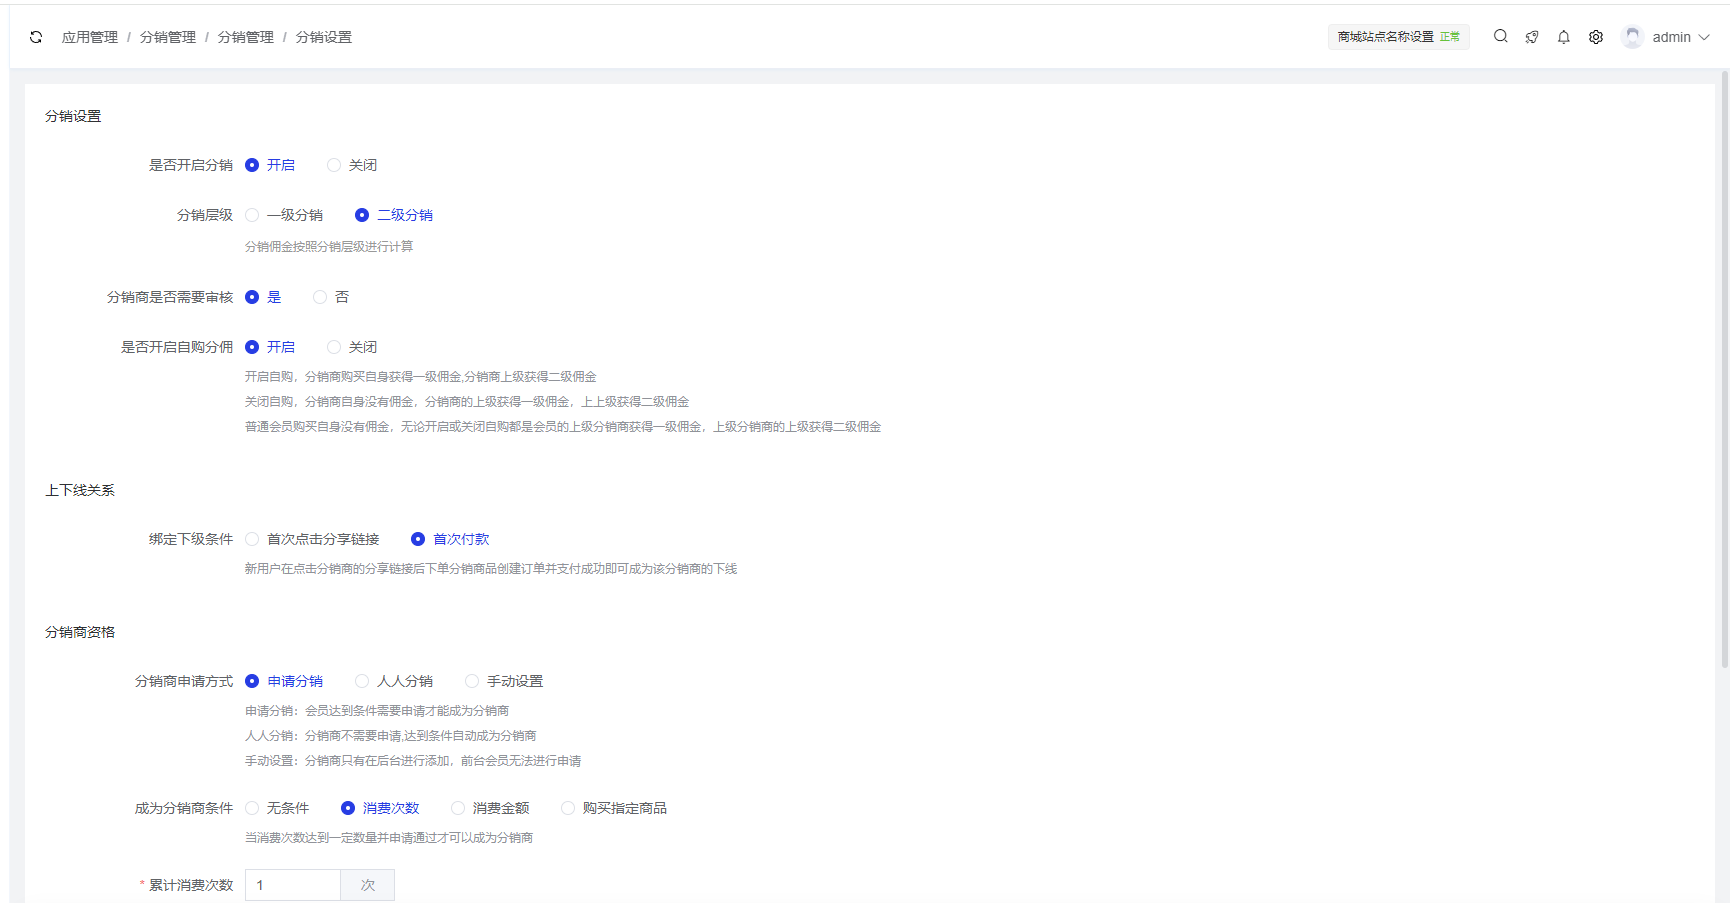Expand the admin account dropdown arrow
The width and height of the screenshot is (1730, 903).
[1704, 37]
